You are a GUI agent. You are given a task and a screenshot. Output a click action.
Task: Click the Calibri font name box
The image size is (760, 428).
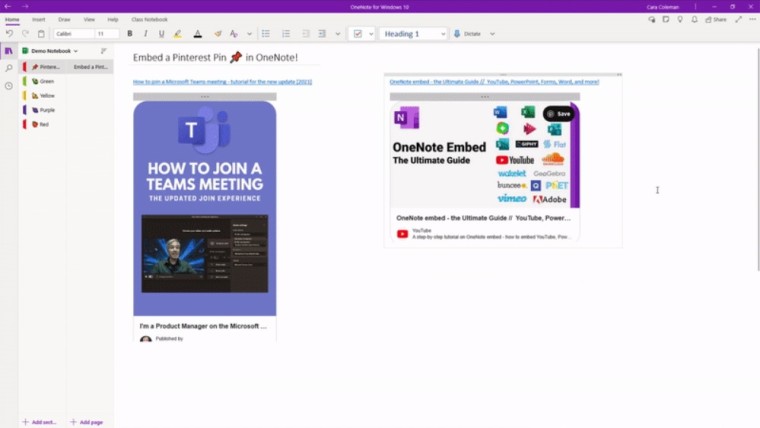click(74, 33)
